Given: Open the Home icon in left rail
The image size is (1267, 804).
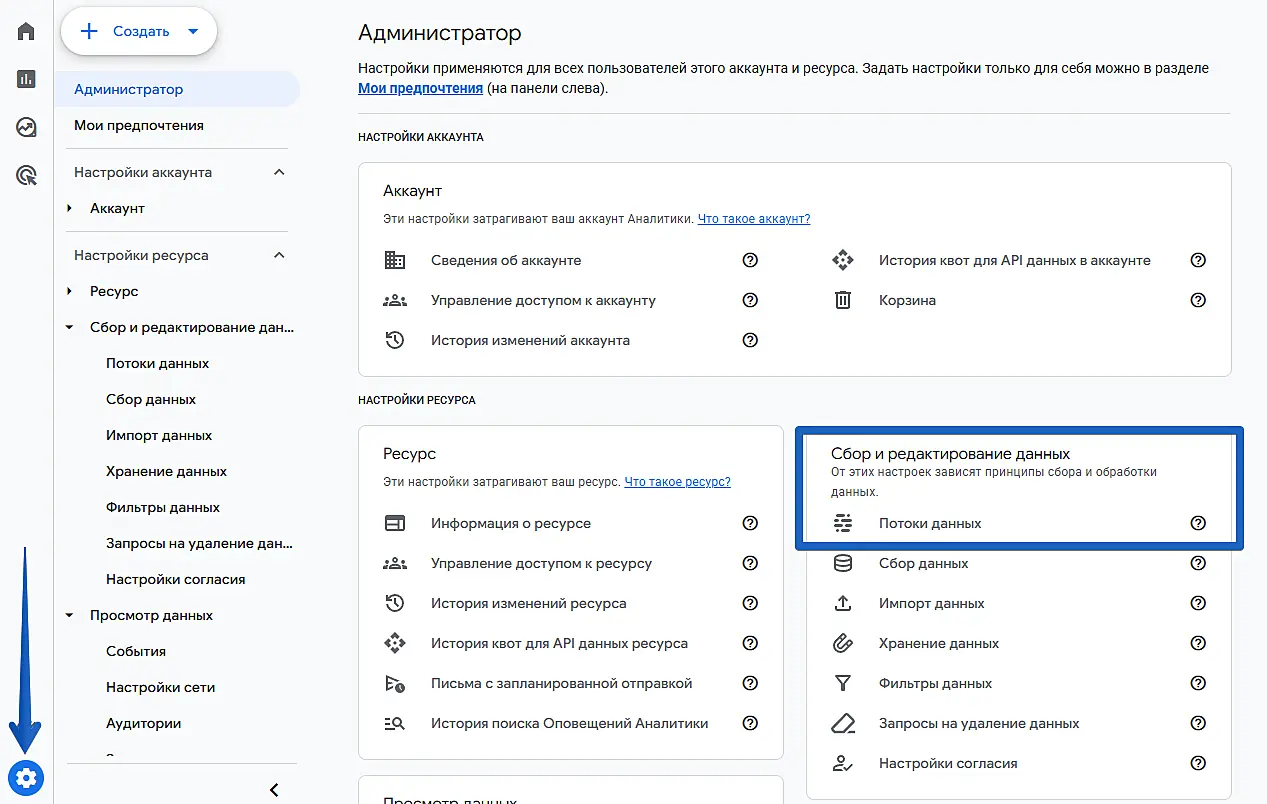Looking at the screenshot, I should pyautogui.click(x=27, y=31).
